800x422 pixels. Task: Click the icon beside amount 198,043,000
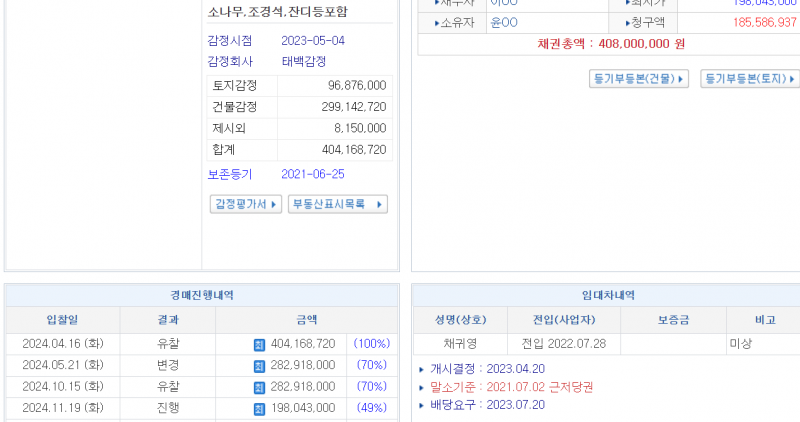(x=259, y=408)
